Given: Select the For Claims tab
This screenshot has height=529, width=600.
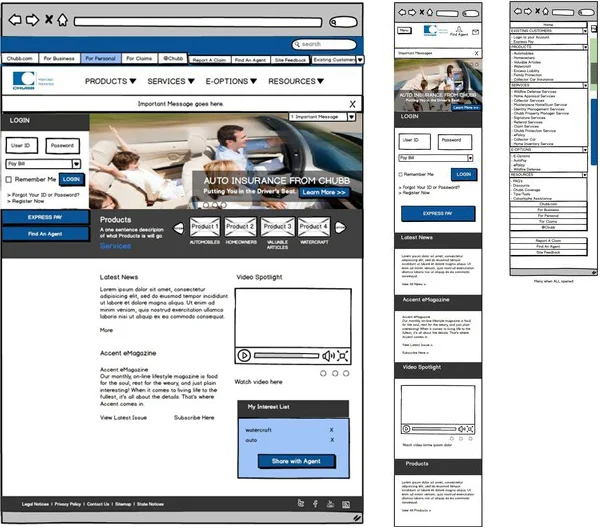Looking at the screenshot, I should pyautogui.click(x=139, y=58).
